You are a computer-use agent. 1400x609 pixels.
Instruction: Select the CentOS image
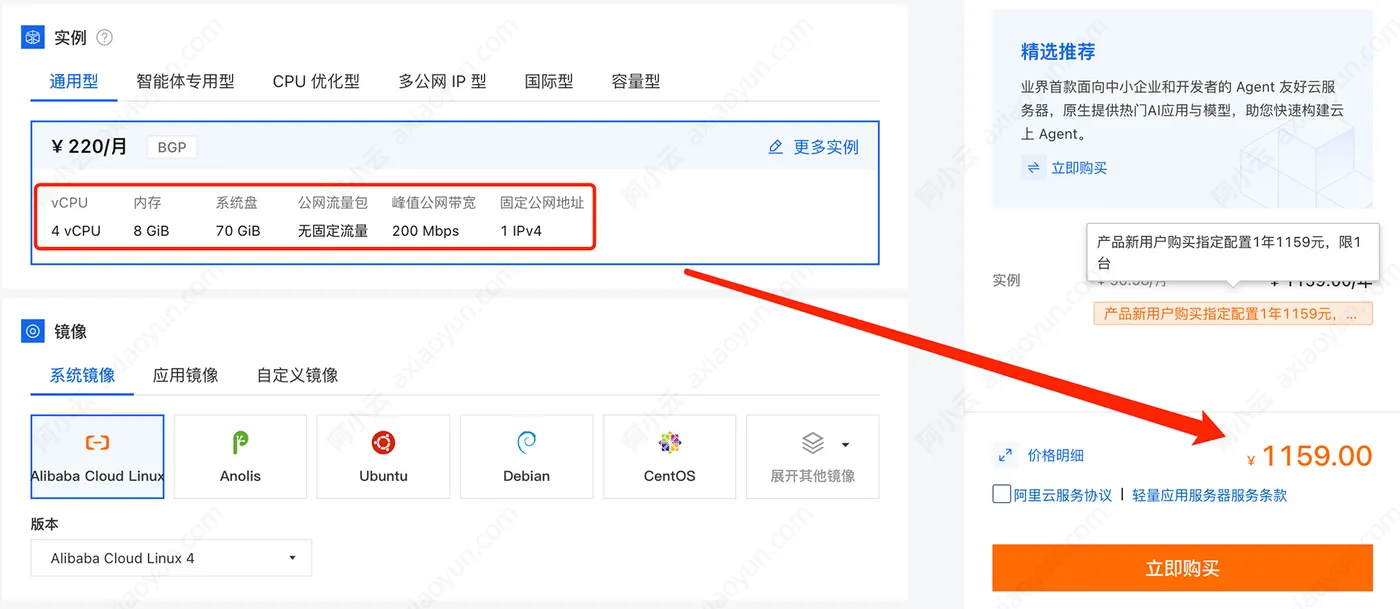coord(669,457)
